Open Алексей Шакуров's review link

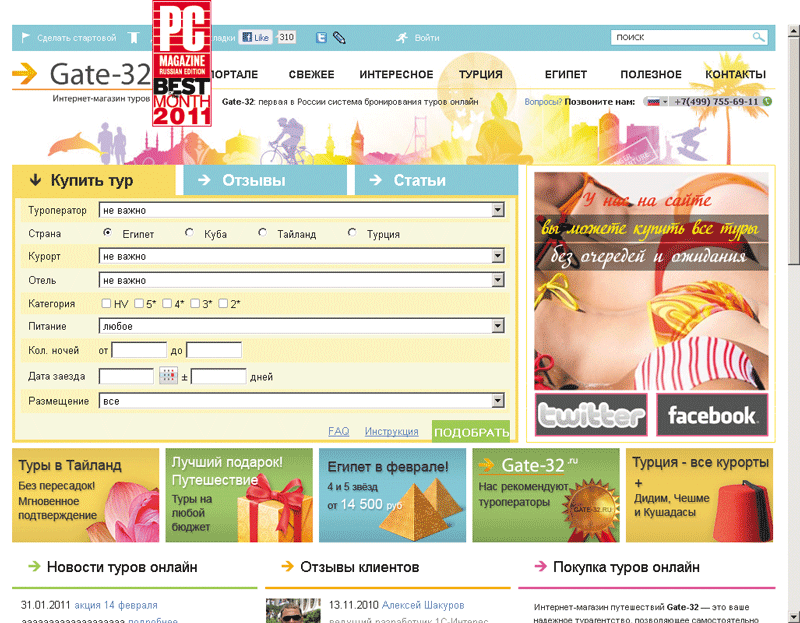[x=423, y=605]
